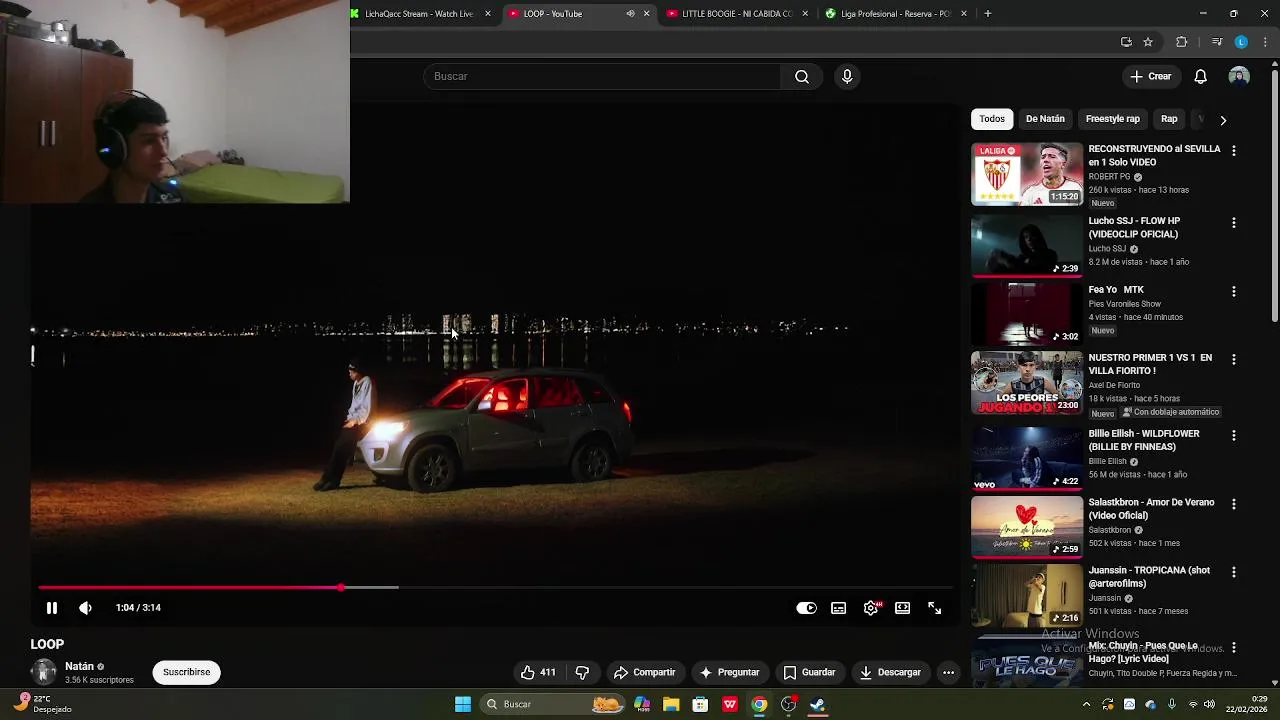Screen dimensions: 1280x720
Task: Click the taskbar Buscar search box
Action: click(552, 704)
